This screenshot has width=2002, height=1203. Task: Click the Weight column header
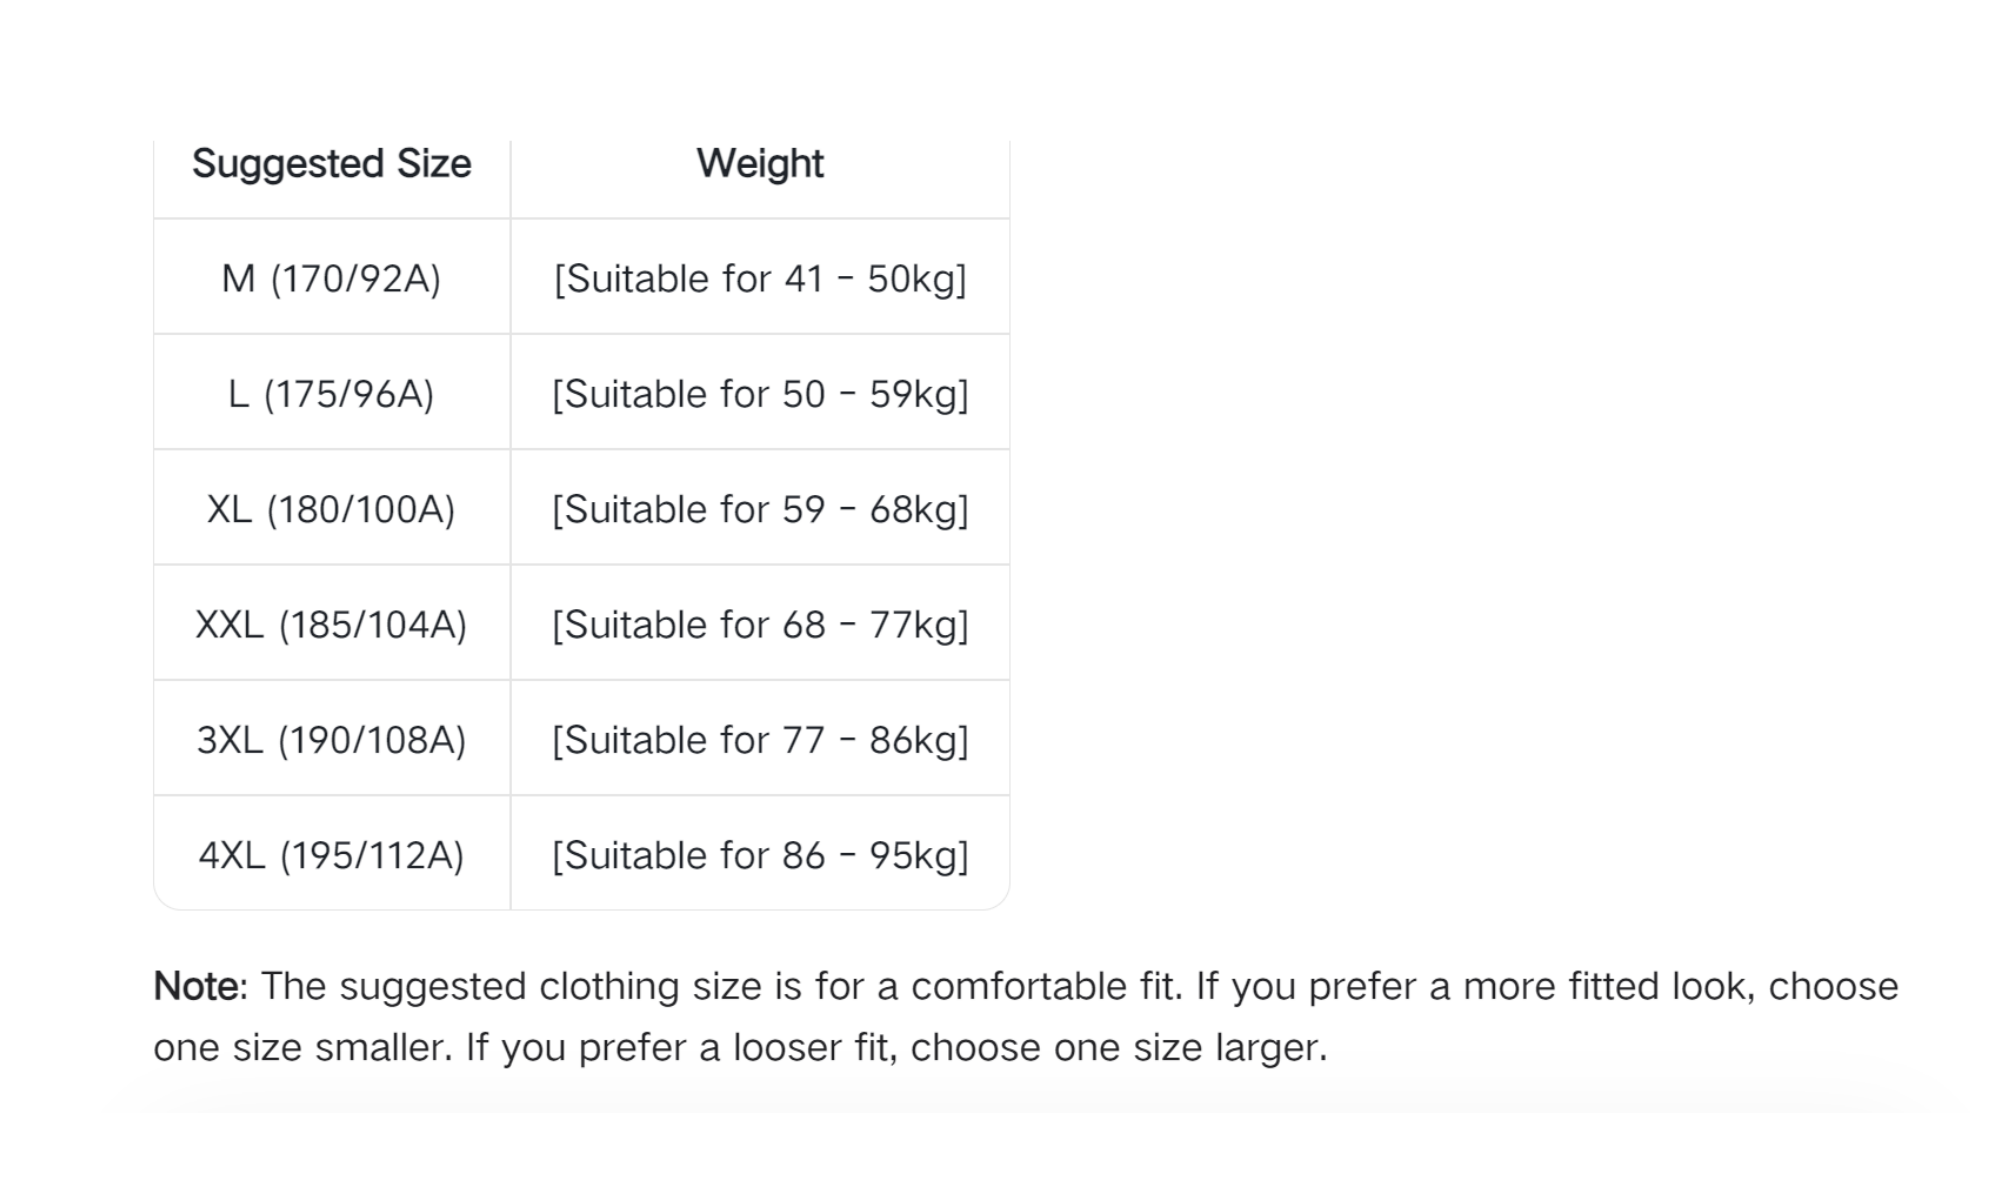pos(760,164)
